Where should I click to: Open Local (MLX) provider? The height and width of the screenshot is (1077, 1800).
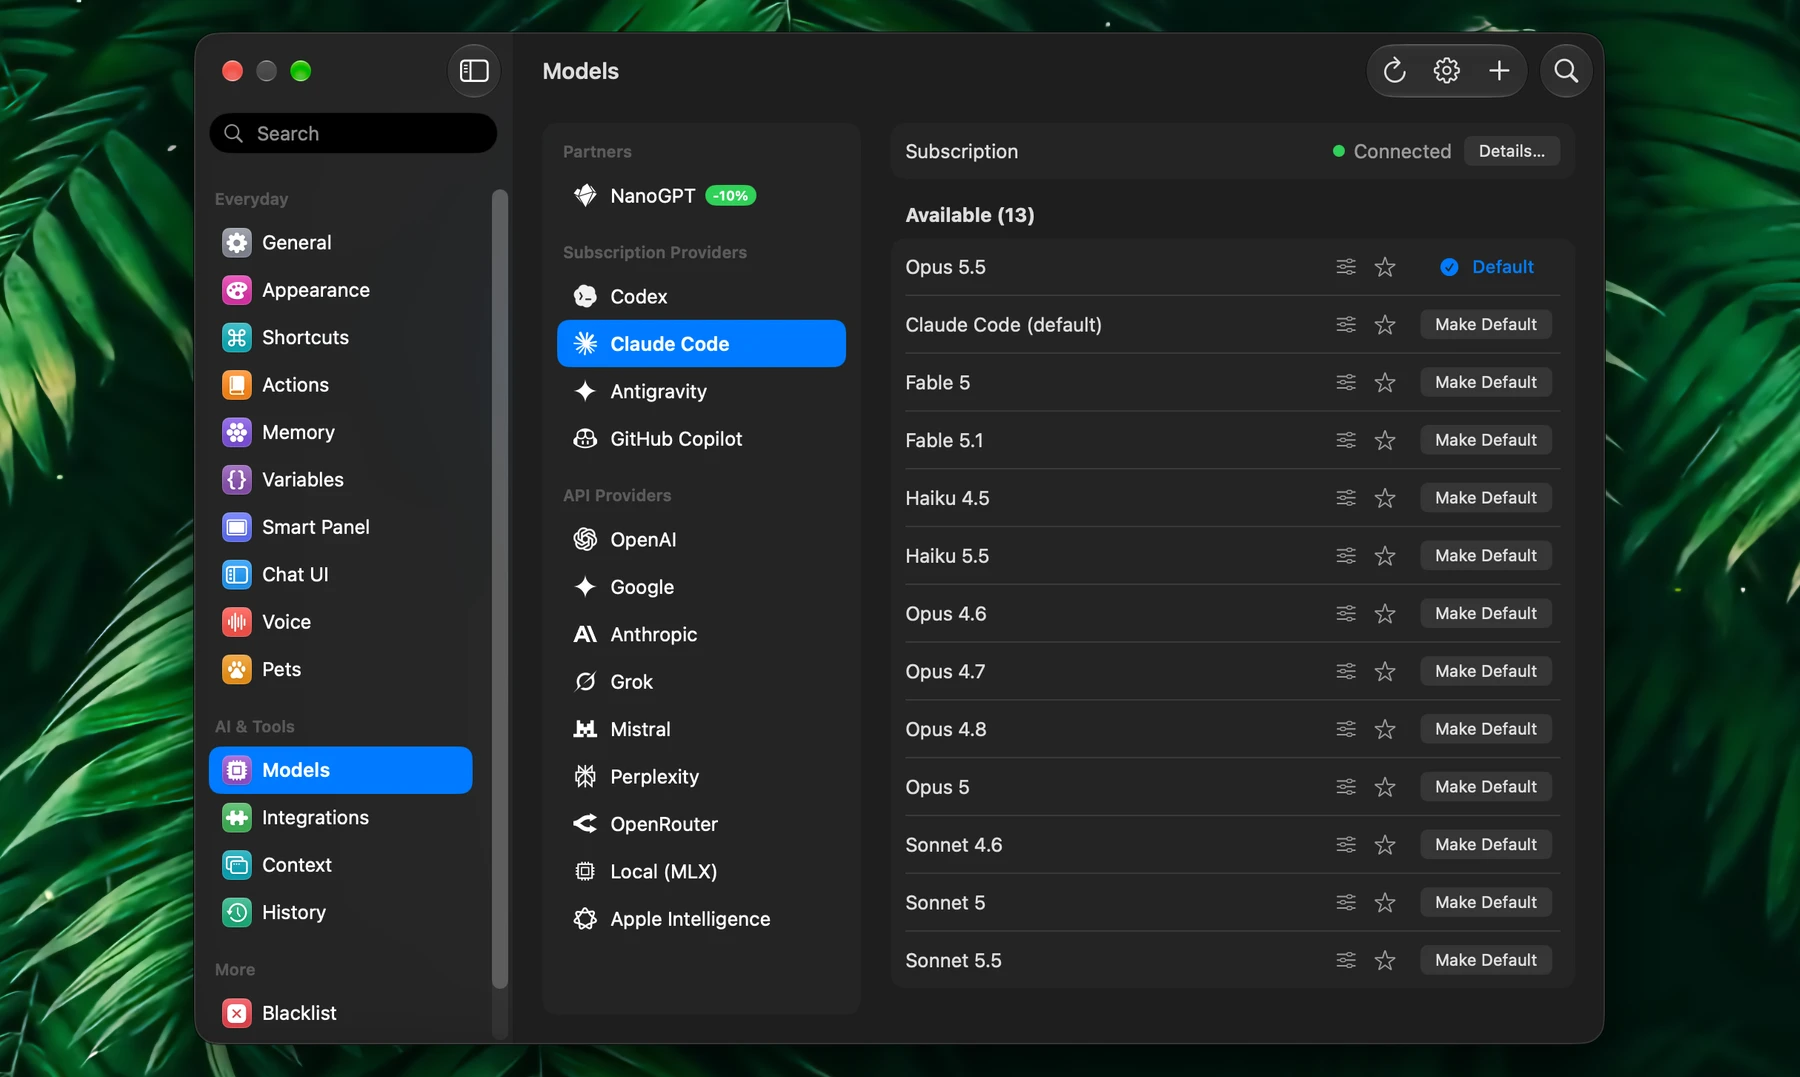coord(701,872)
